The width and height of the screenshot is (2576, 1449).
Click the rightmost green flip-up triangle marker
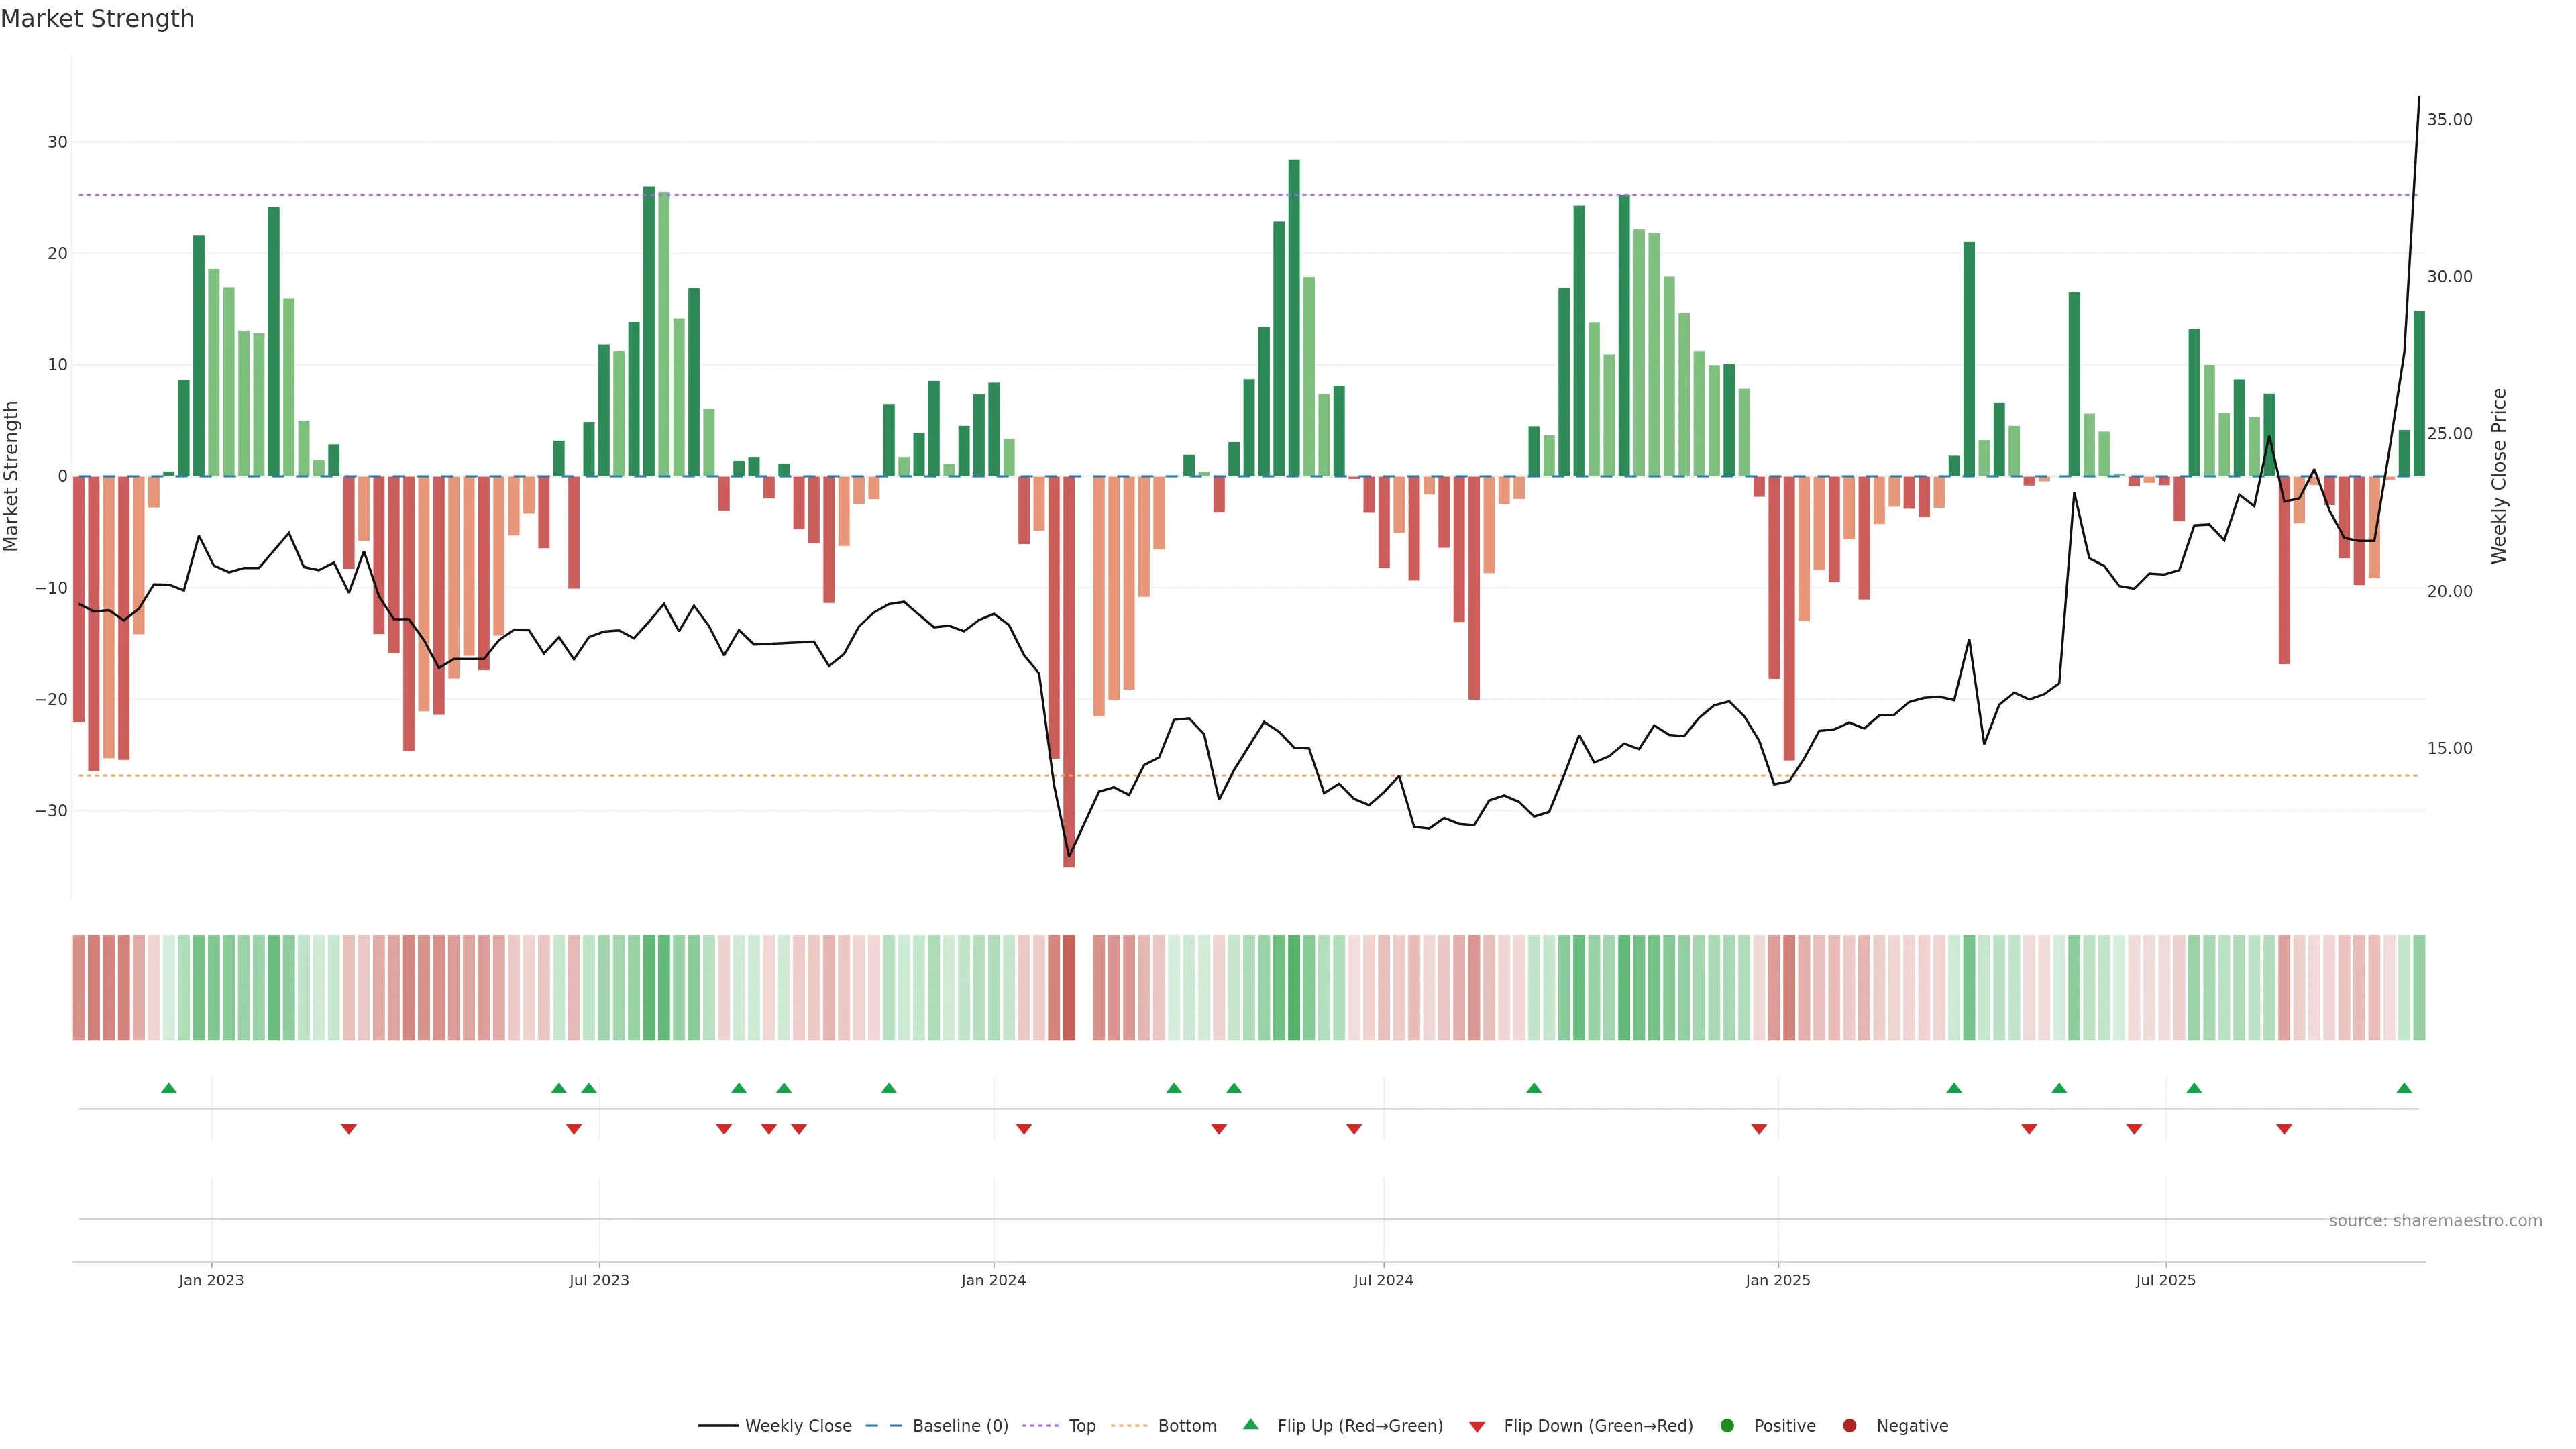[2404, 1088]
